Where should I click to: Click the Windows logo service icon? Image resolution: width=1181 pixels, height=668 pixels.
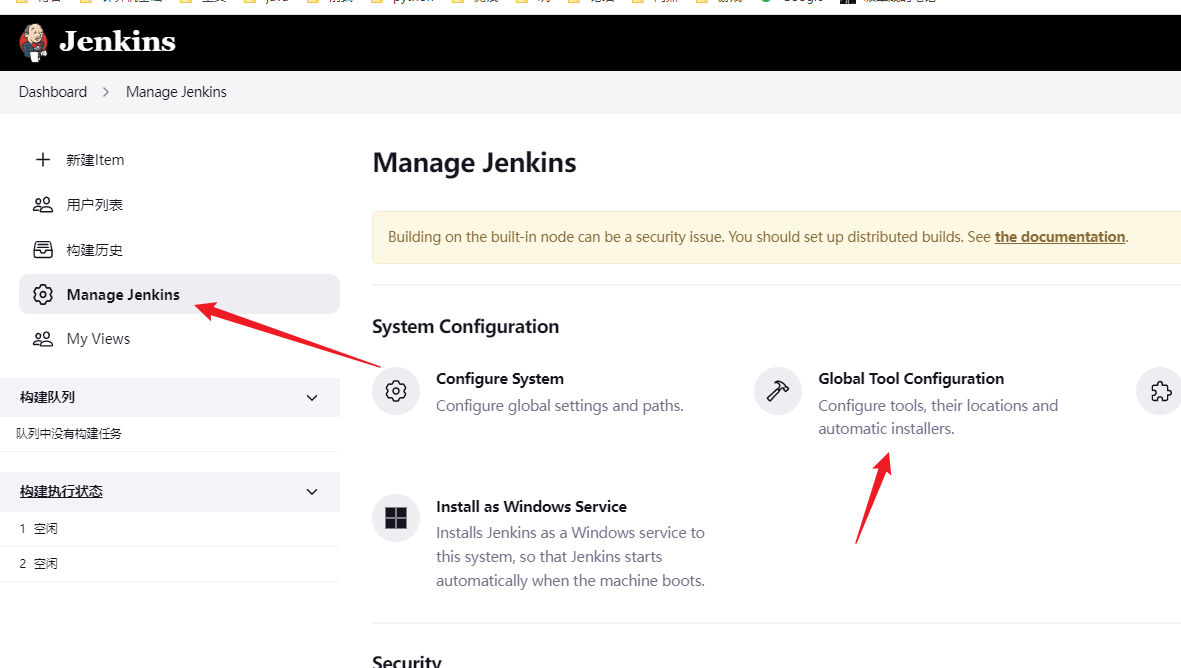[x=396, y=518]
